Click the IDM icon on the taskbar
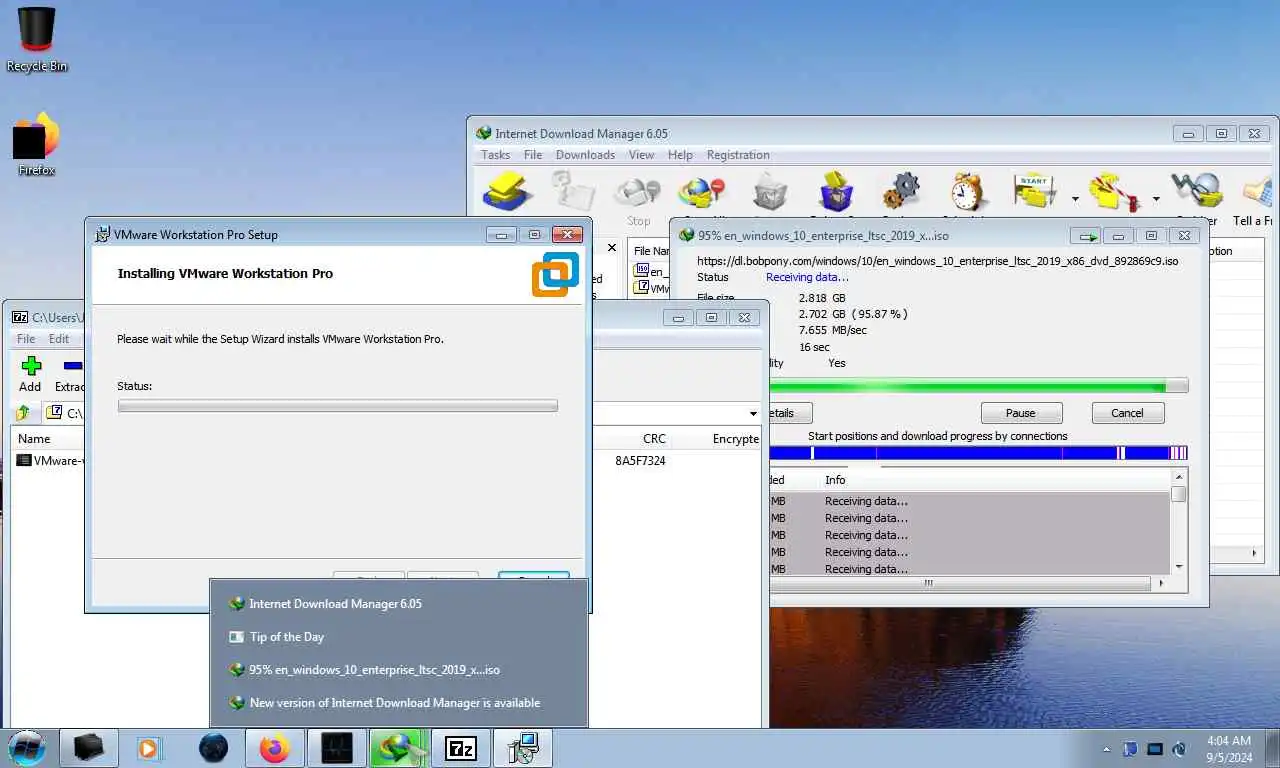1280x768 pixels. tap(398, 748)
